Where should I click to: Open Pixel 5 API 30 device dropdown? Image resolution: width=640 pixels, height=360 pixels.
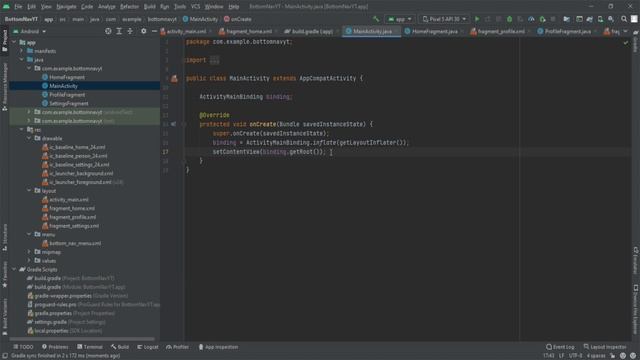click(x=444, y=19)
